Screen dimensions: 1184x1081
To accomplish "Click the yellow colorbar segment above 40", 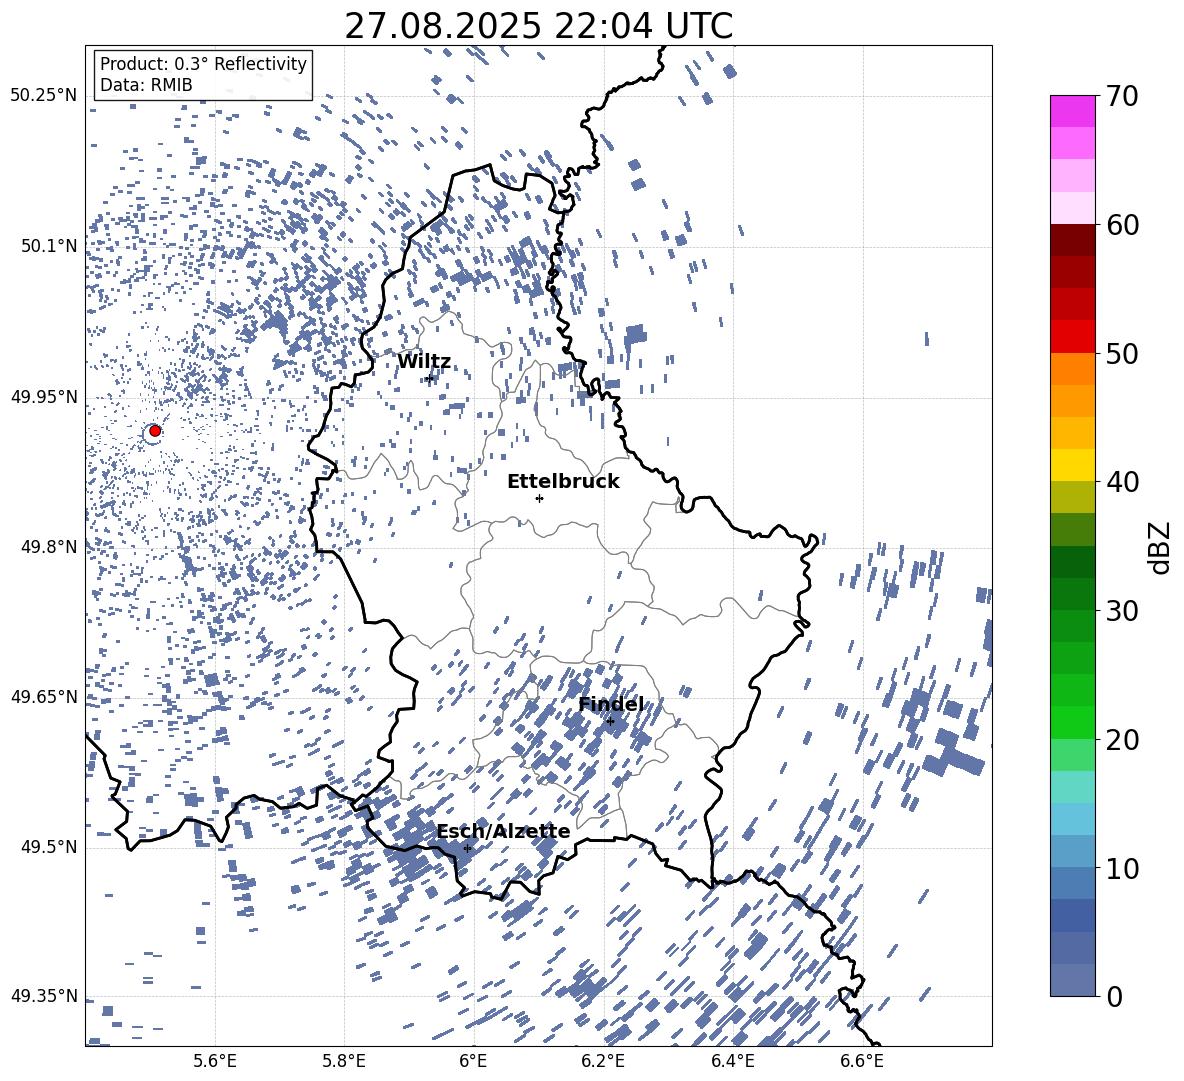I will pos(1073,465).
